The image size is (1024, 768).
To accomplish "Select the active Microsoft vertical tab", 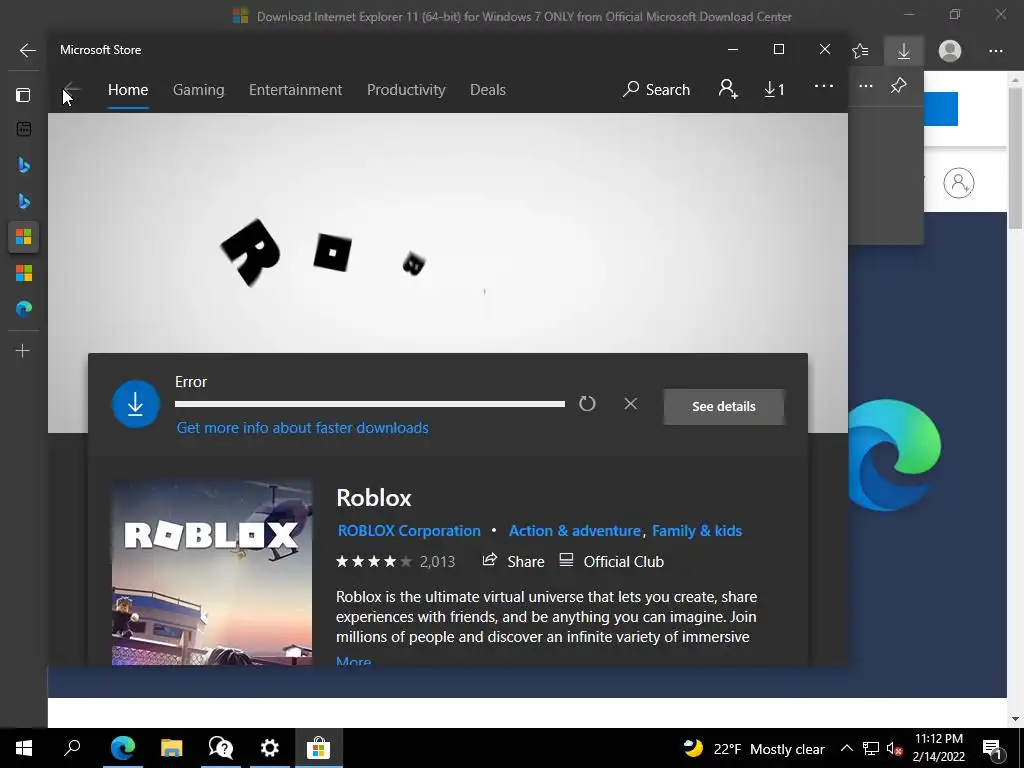I will pos(24,236).
